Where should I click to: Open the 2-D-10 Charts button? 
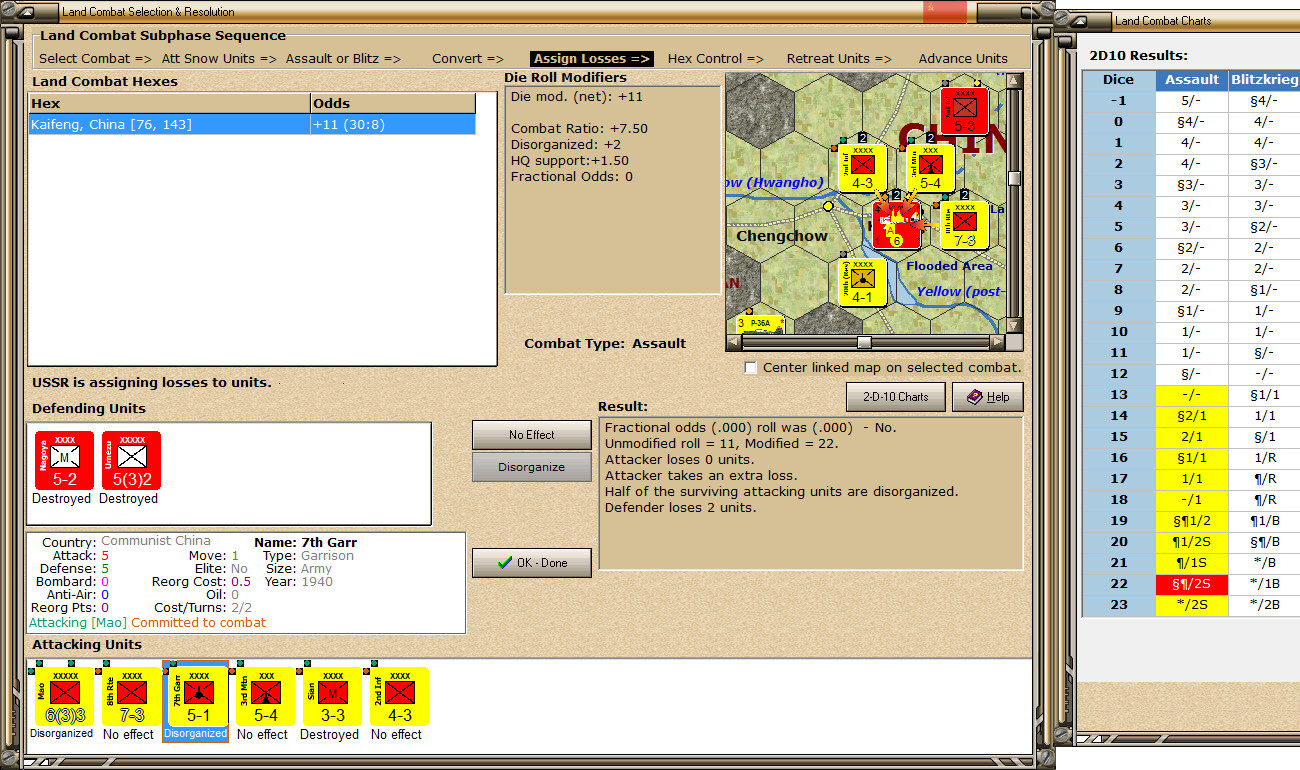(x=895, y=397)
